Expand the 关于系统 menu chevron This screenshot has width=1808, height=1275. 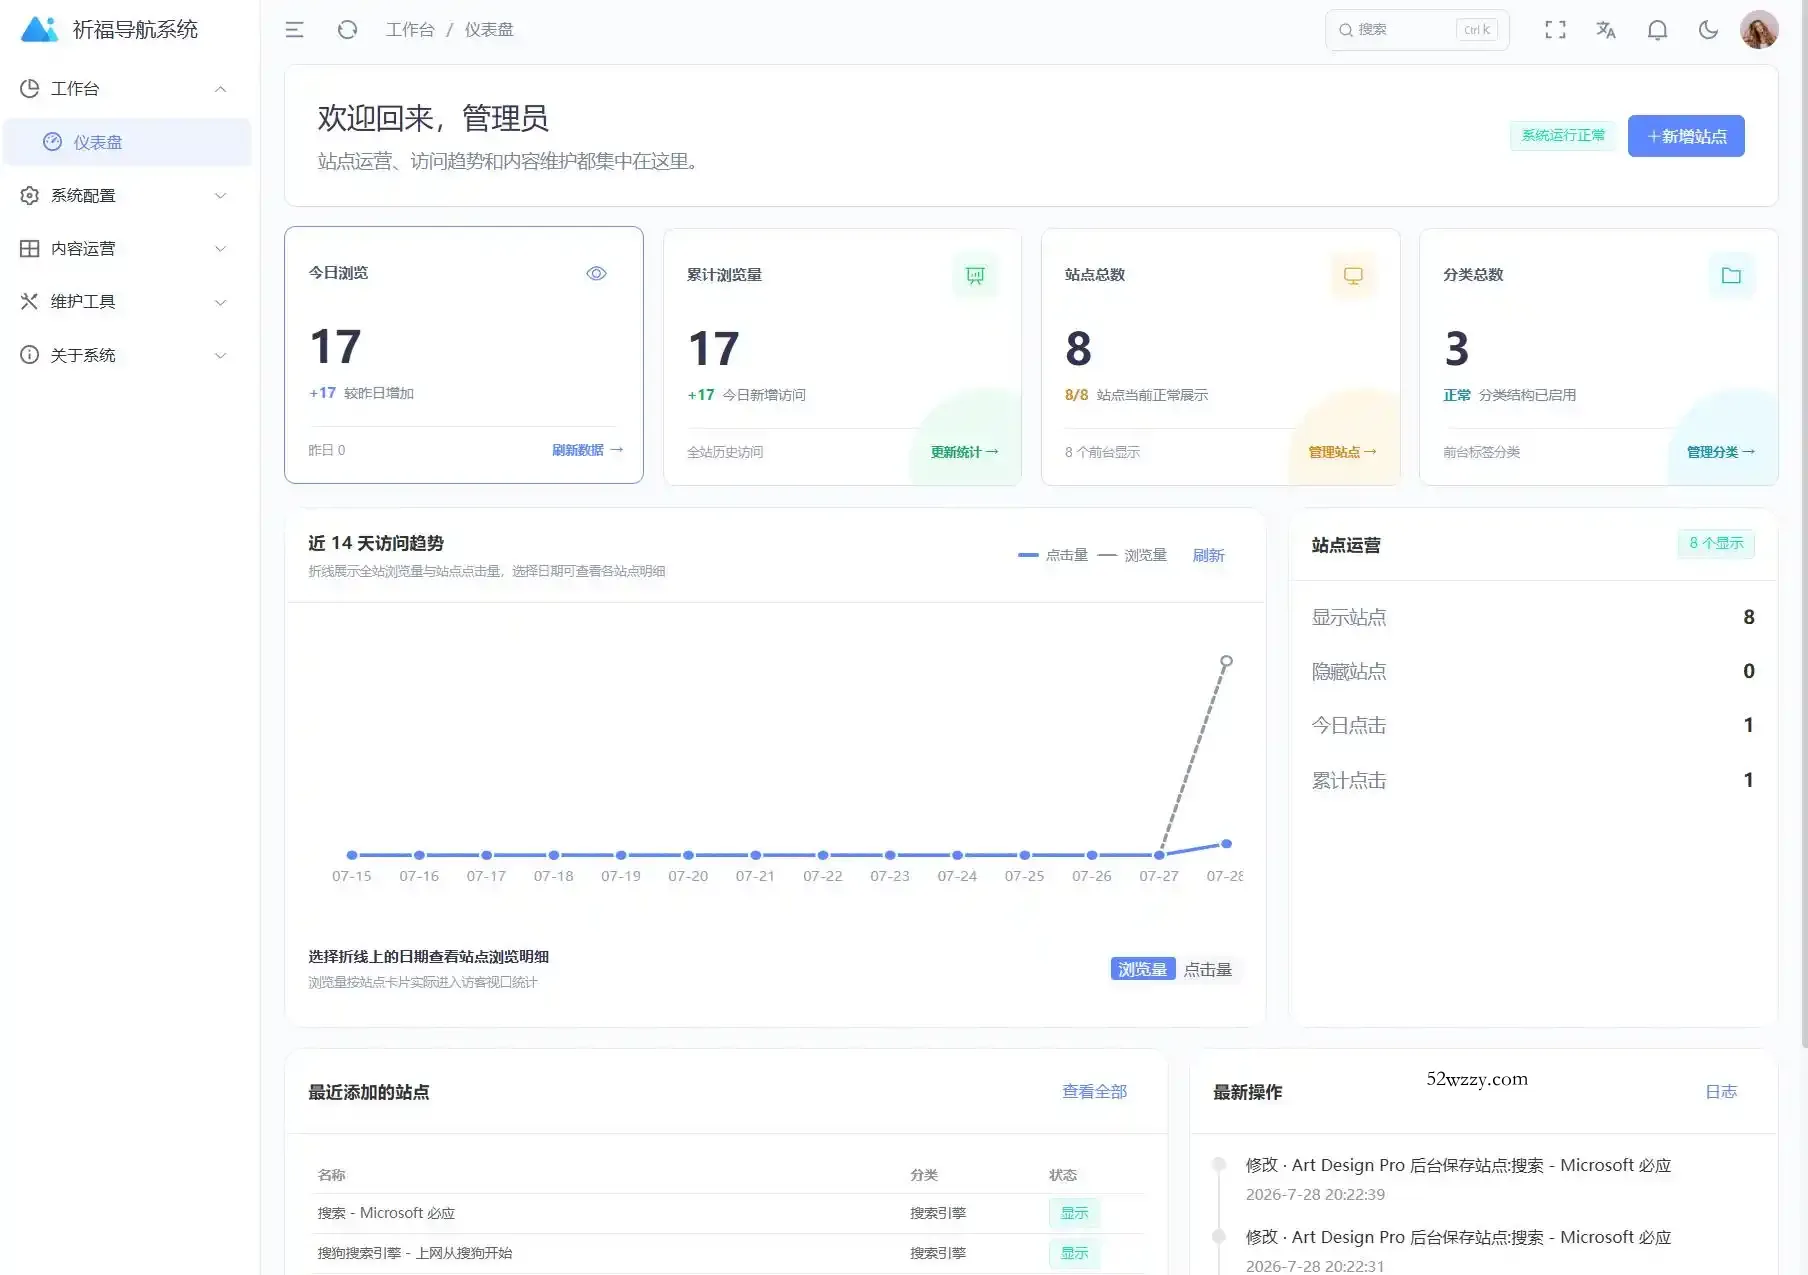point(221,355)
